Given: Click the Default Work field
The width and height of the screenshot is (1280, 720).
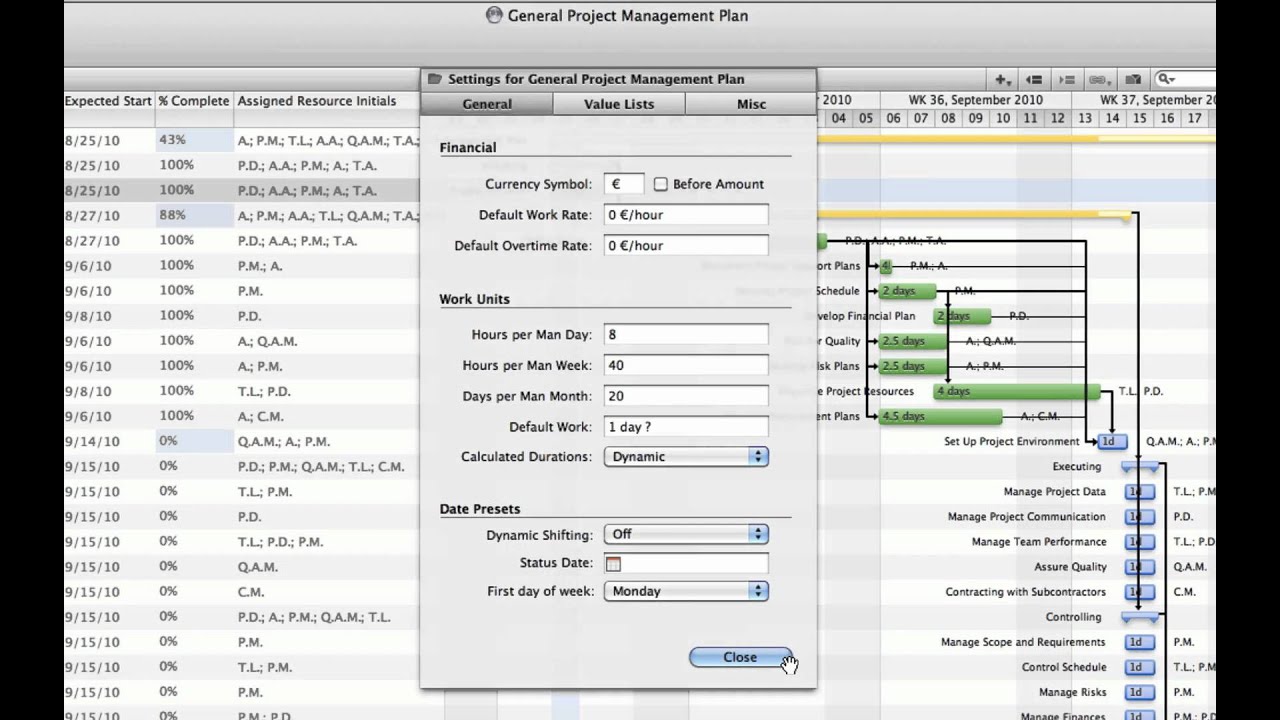Looking at the screenshot, I should coord(686,427).
